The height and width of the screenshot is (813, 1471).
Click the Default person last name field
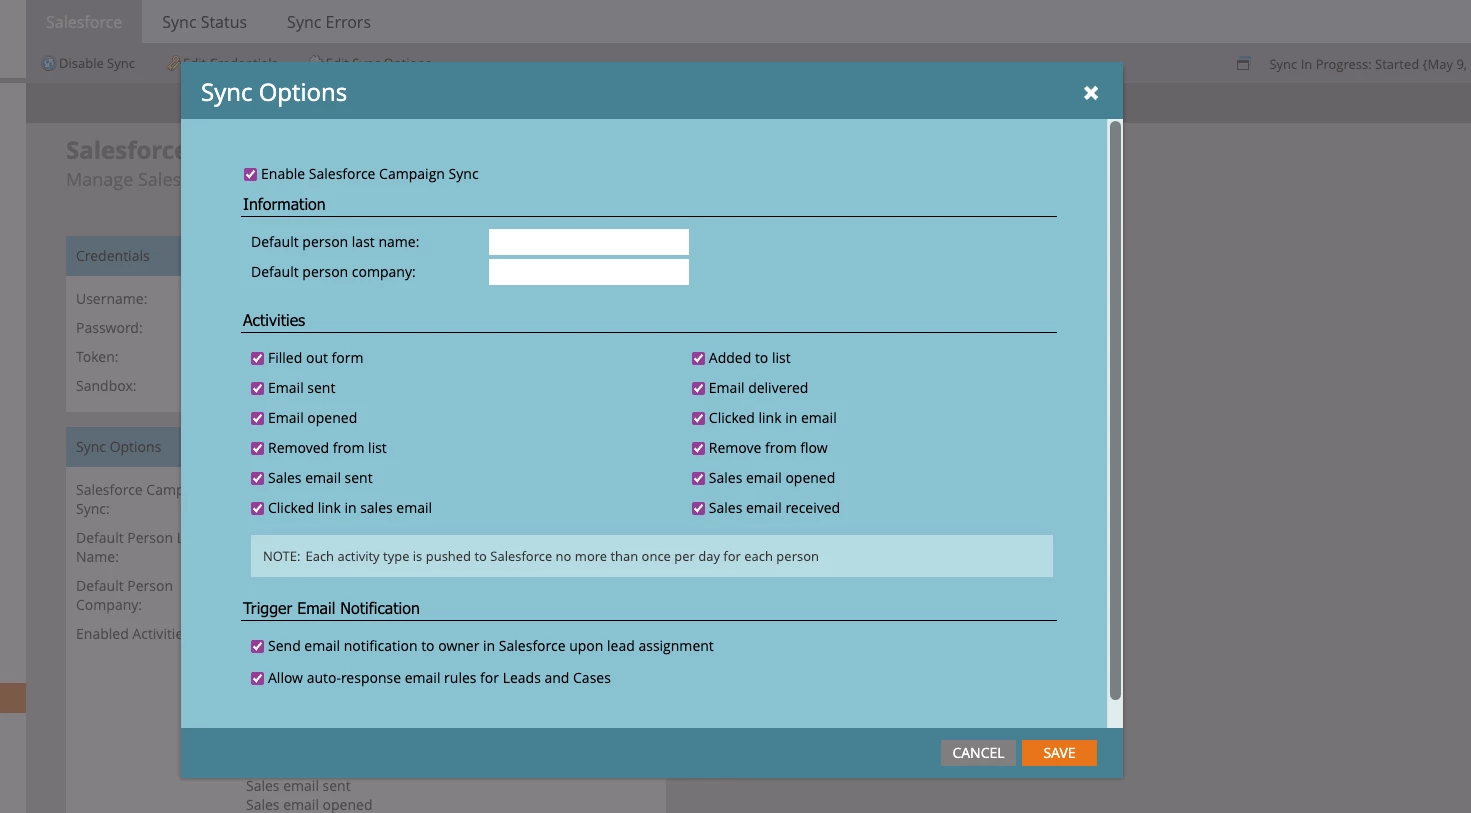588,242
